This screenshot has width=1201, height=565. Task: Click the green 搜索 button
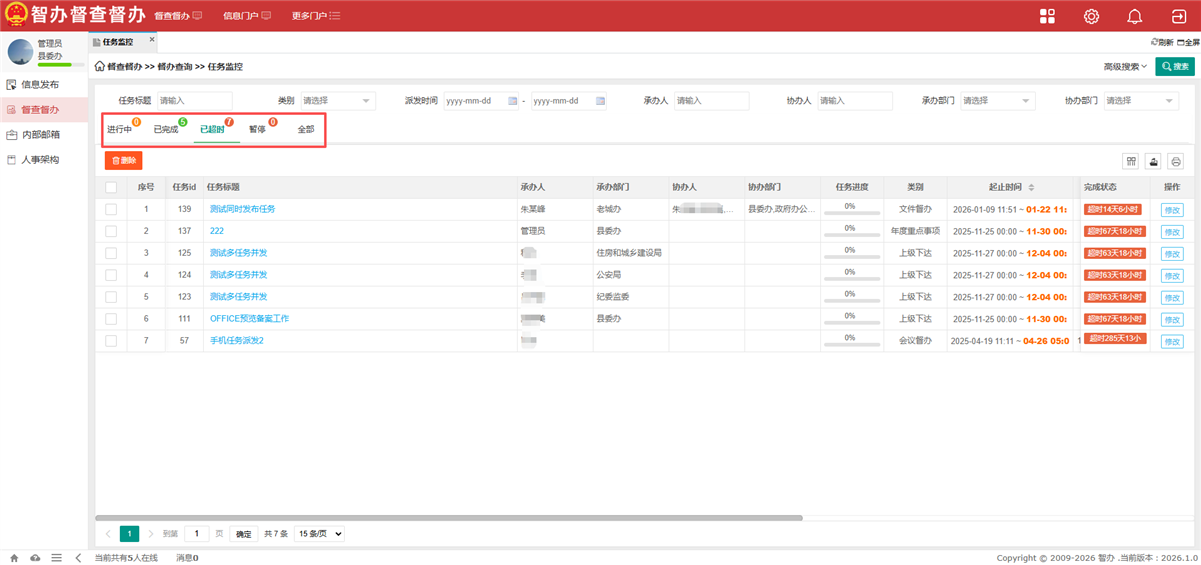pos(1175,67)
